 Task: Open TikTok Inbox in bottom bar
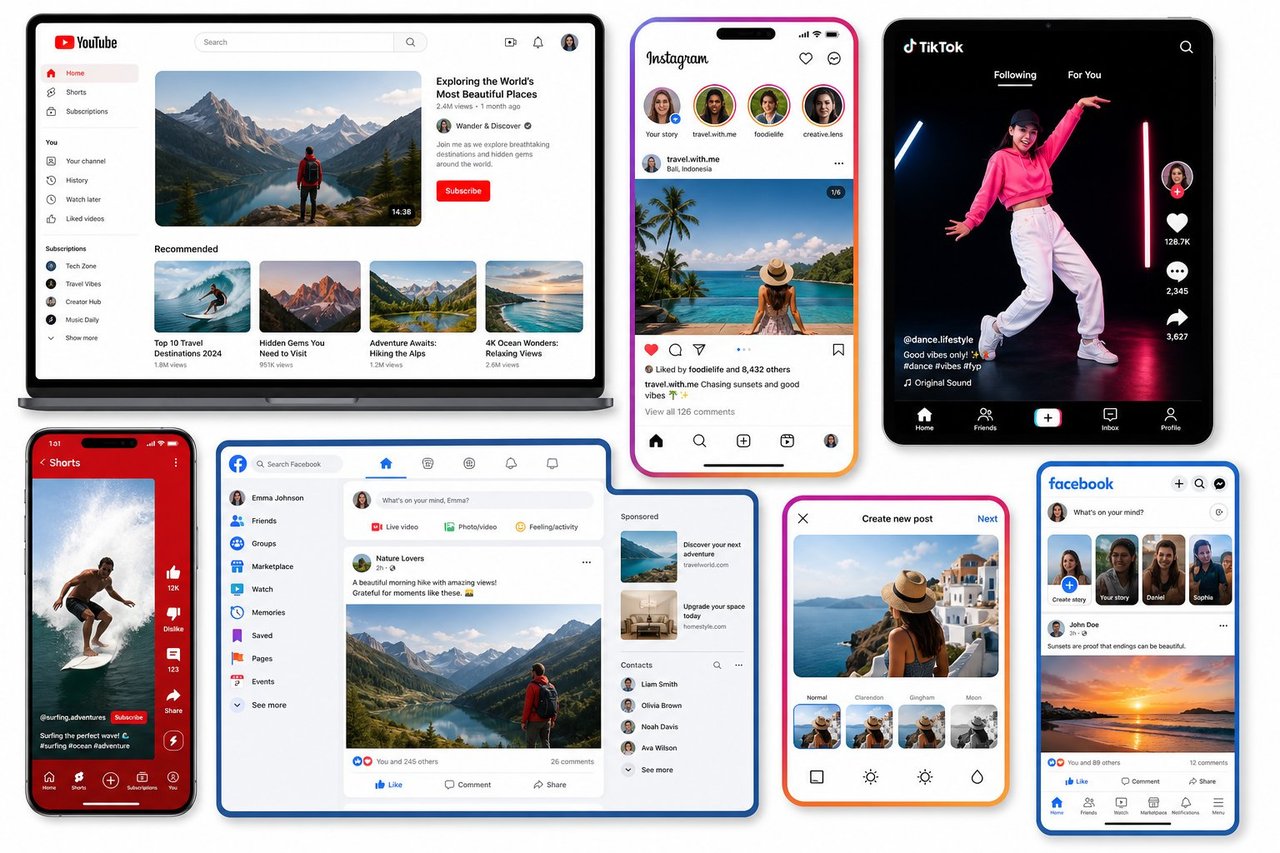[1110, 418]
